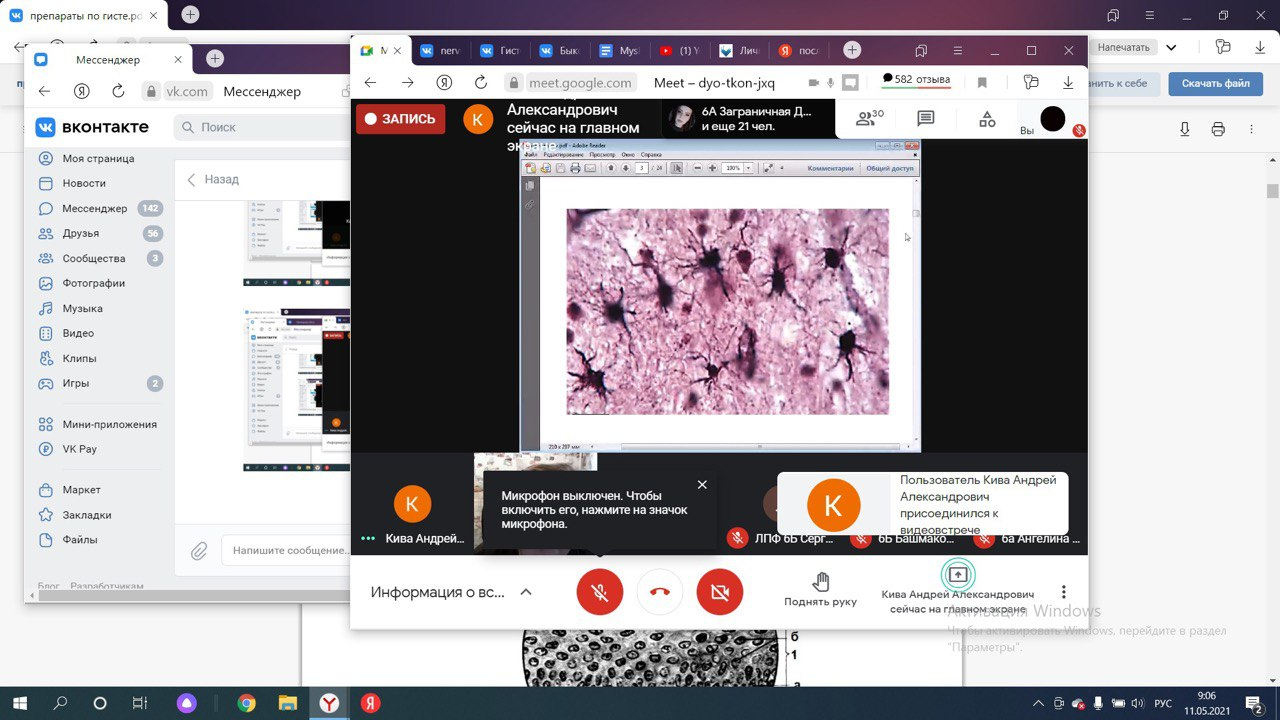Open a new tab in Meet browser window
Screen dimensions: 1280x720
click(852, 50)
